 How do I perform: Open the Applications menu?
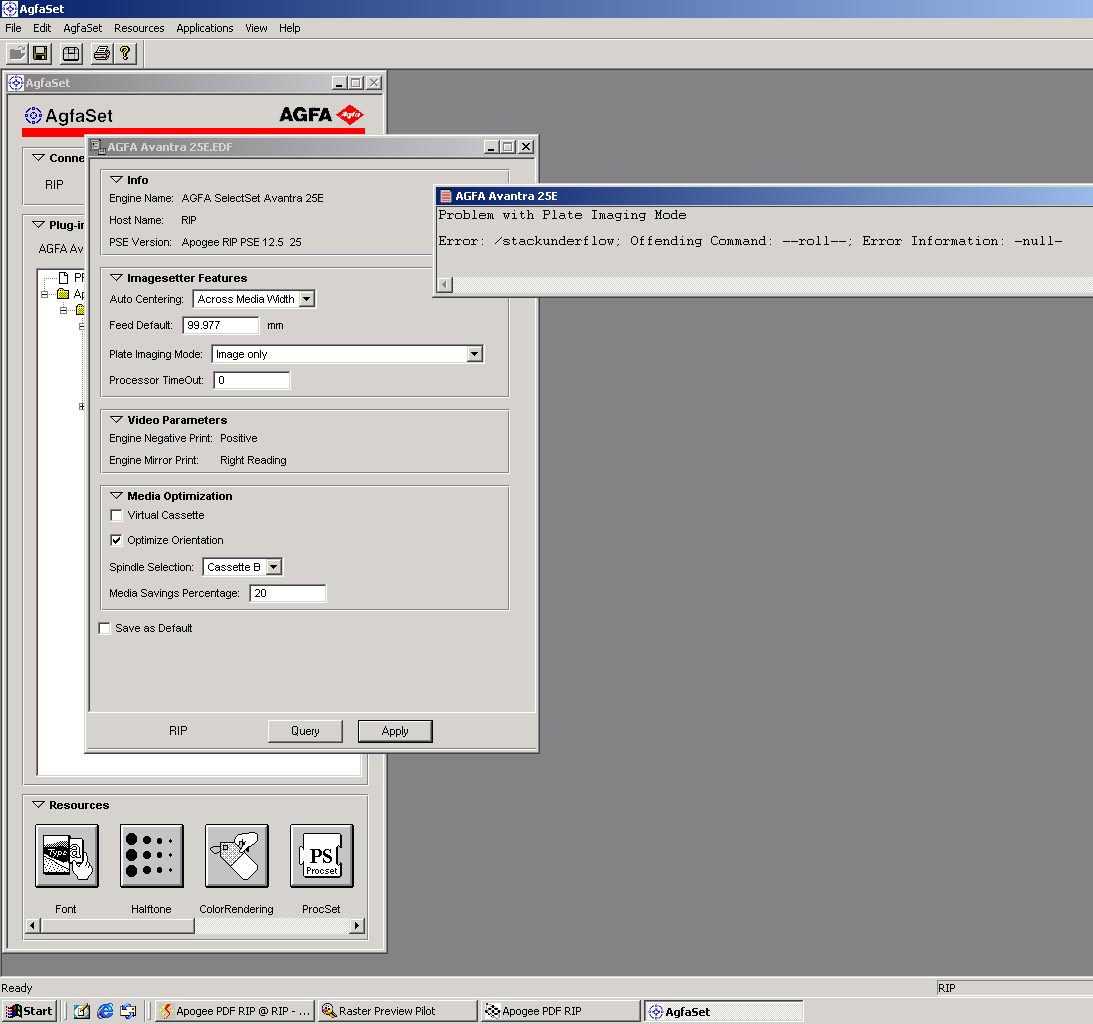coord(204,28)
